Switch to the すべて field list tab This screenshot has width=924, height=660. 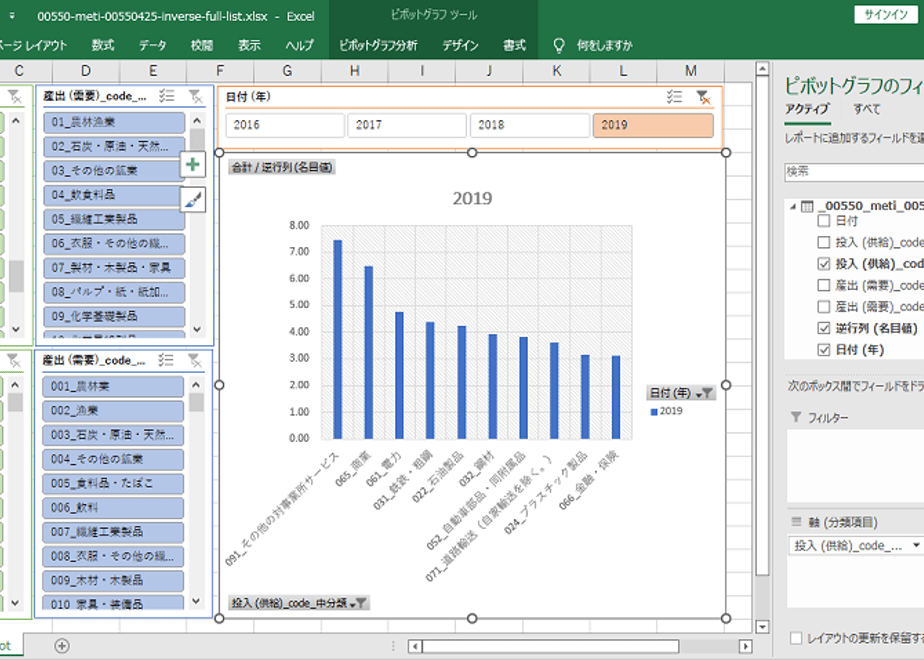pos(867,109)
